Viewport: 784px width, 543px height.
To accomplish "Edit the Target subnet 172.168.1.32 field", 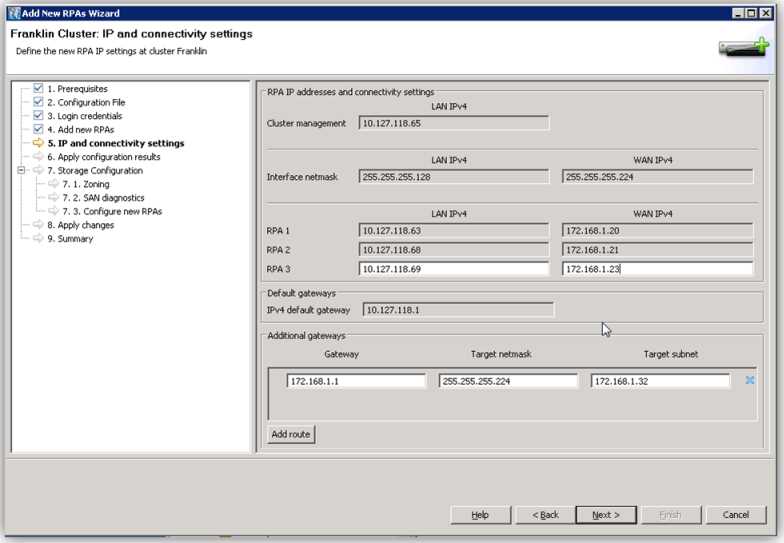I will (x=660, y=381).
